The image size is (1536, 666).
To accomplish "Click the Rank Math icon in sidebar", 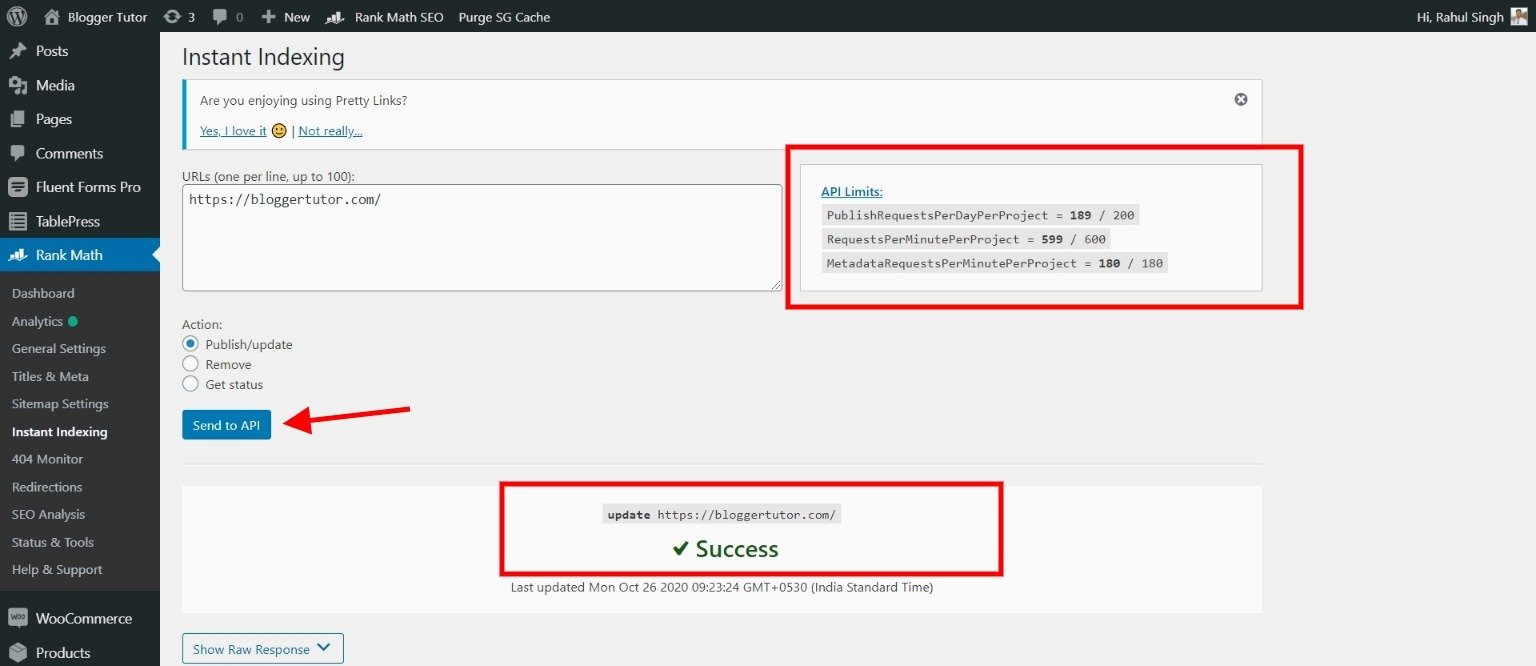I will (18, 255).
